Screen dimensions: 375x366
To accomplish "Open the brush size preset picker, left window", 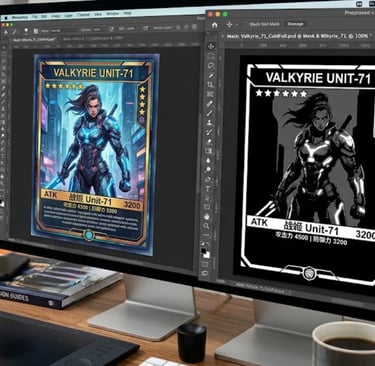I will pyautogui.click(x=26, y=31).
